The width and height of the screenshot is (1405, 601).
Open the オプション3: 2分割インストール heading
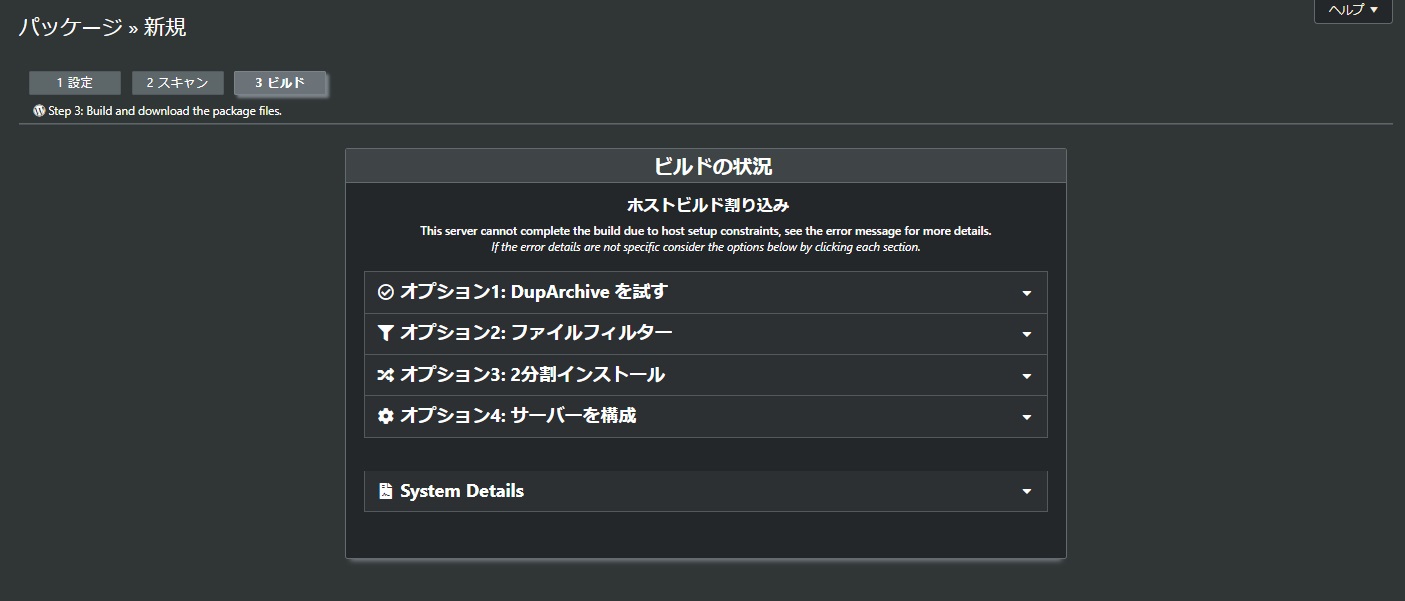point(532,375)
